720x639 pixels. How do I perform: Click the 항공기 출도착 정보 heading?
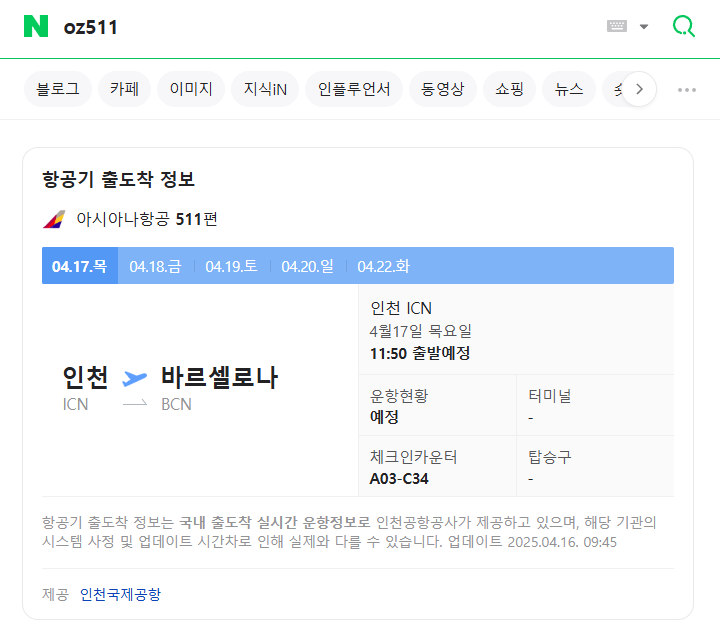point(118,179)
